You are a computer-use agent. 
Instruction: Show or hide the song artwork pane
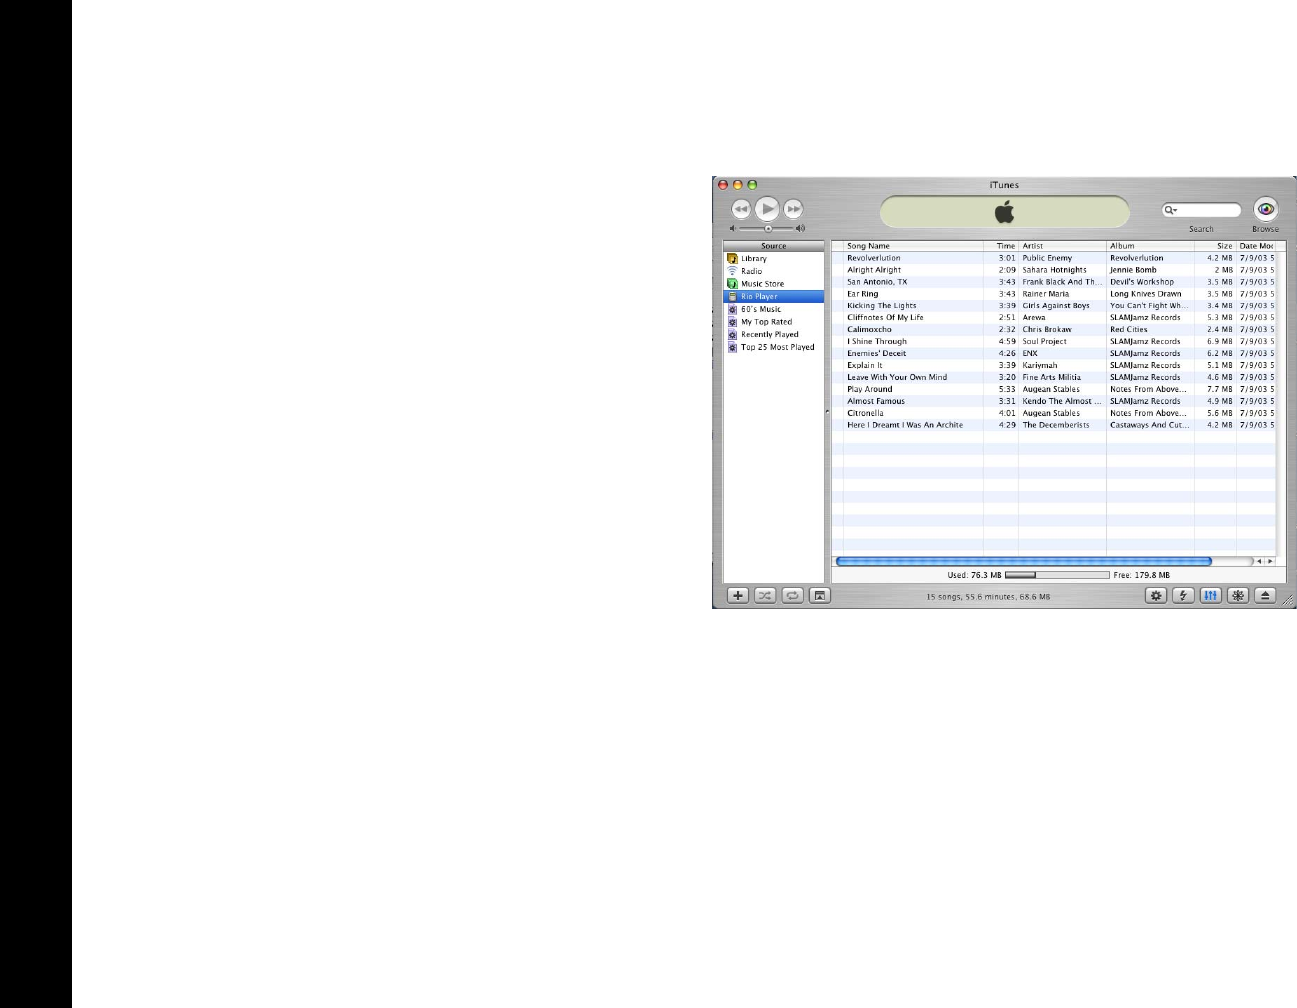819,596
